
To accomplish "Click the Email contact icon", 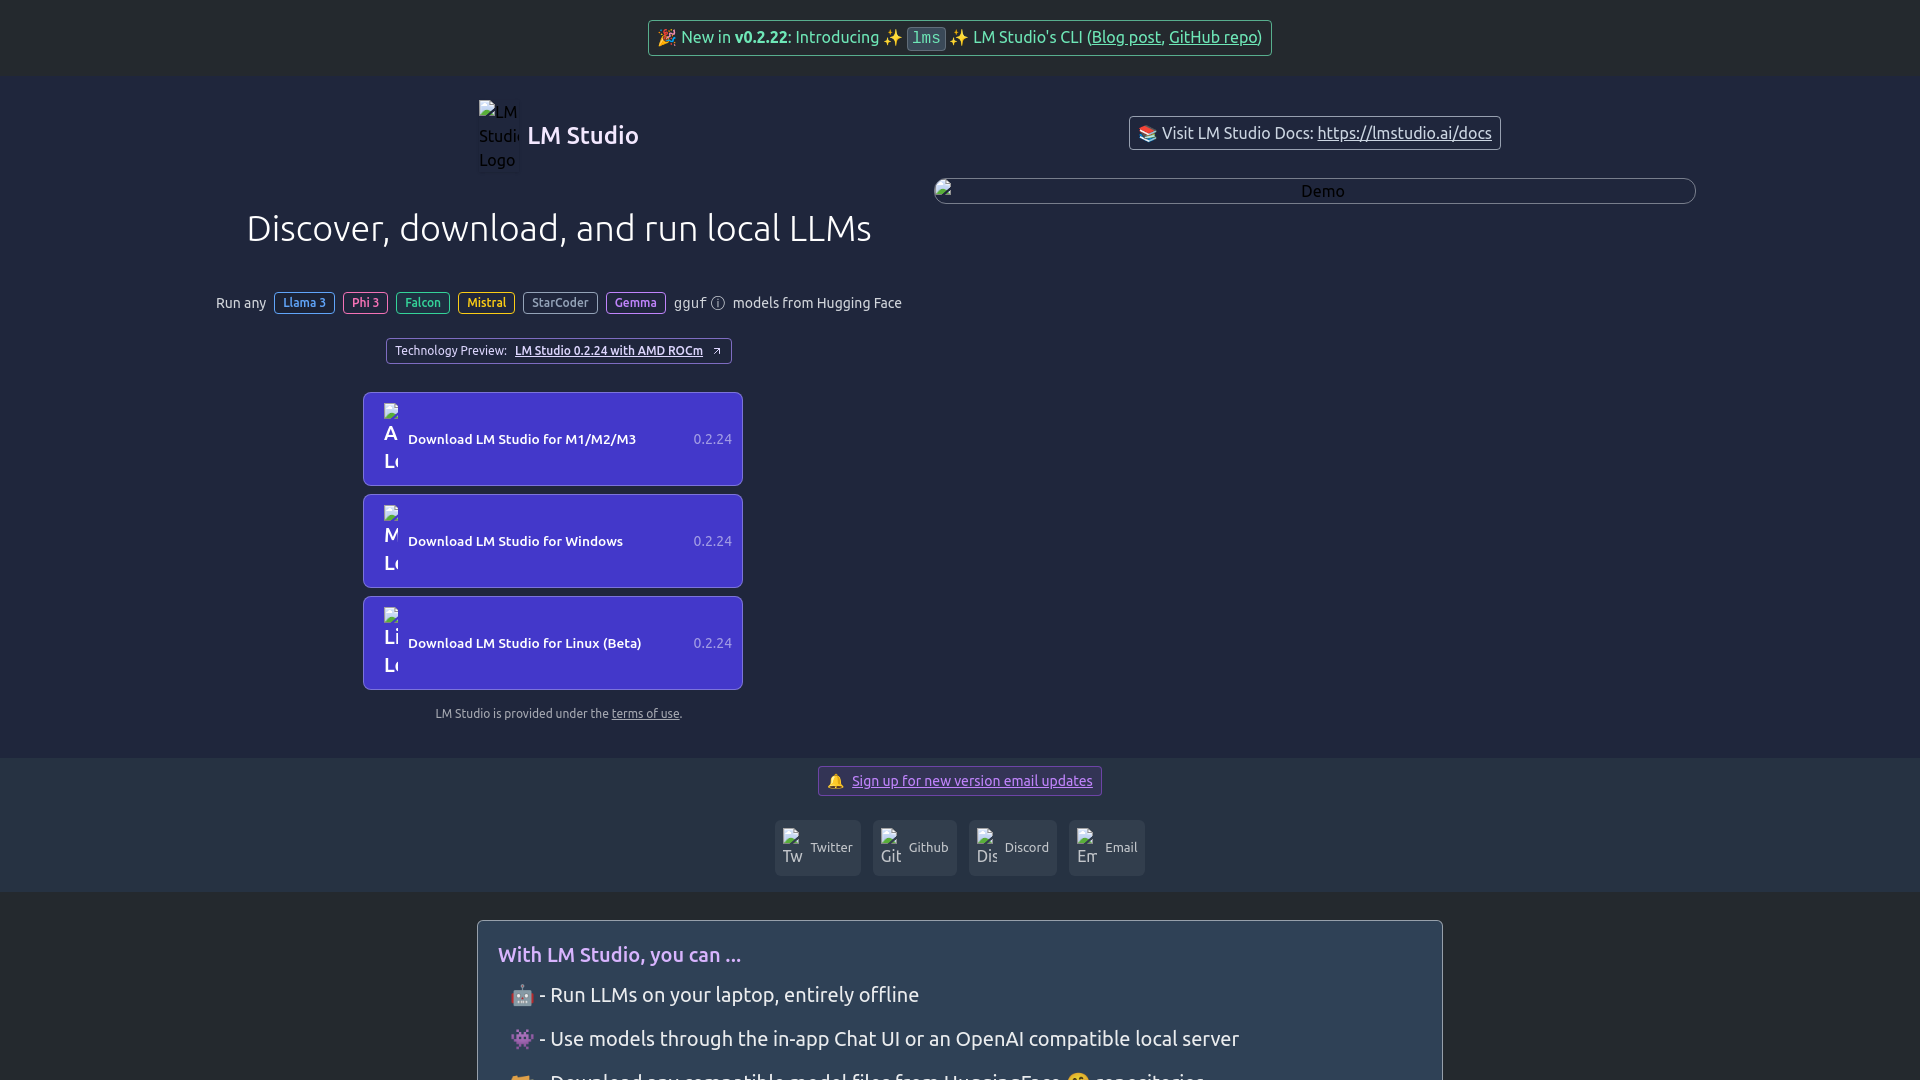I will (x=1087, y=847).
